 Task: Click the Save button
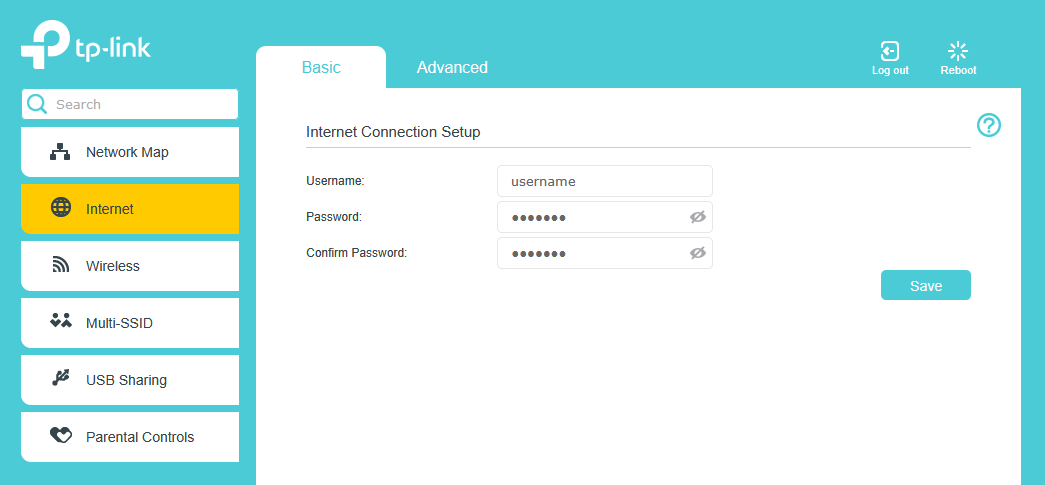point(926,285)
